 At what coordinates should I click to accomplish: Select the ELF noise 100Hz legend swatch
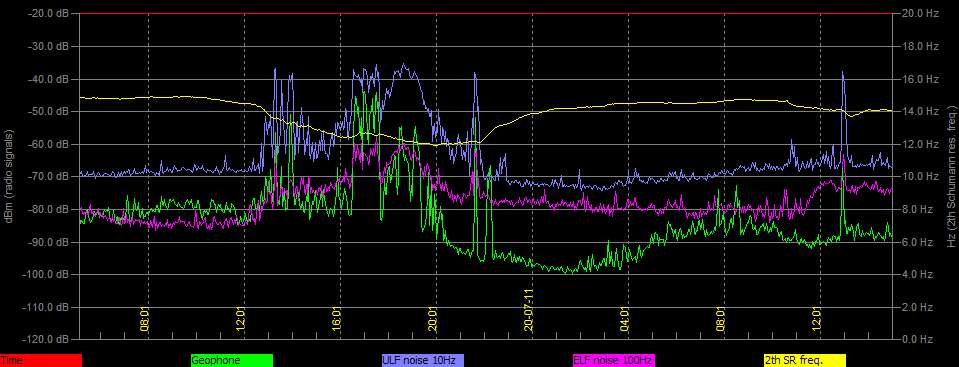[x=613, y=360]
